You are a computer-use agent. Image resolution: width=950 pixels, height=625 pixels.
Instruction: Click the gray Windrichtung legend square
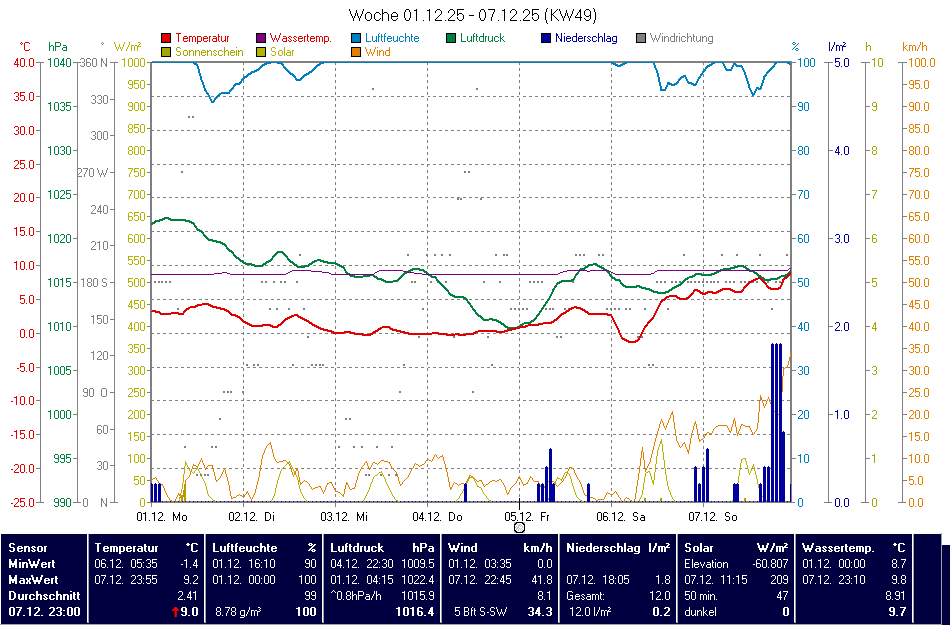click(x=641, y=38)
